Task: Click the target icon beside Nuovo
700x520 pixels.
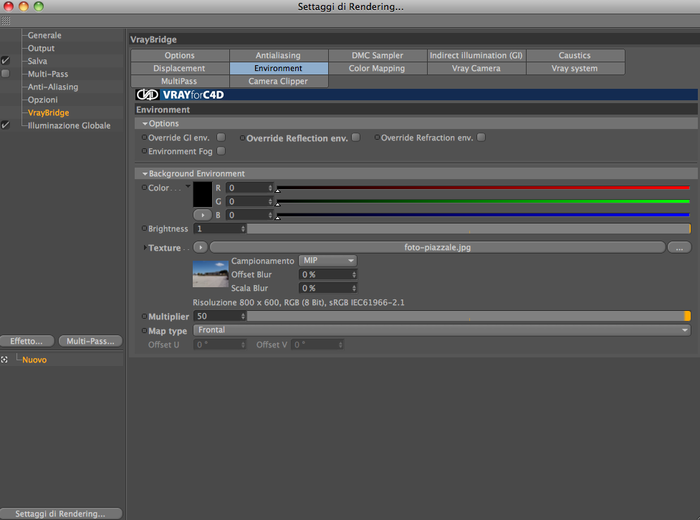Action: coord(4,360)
